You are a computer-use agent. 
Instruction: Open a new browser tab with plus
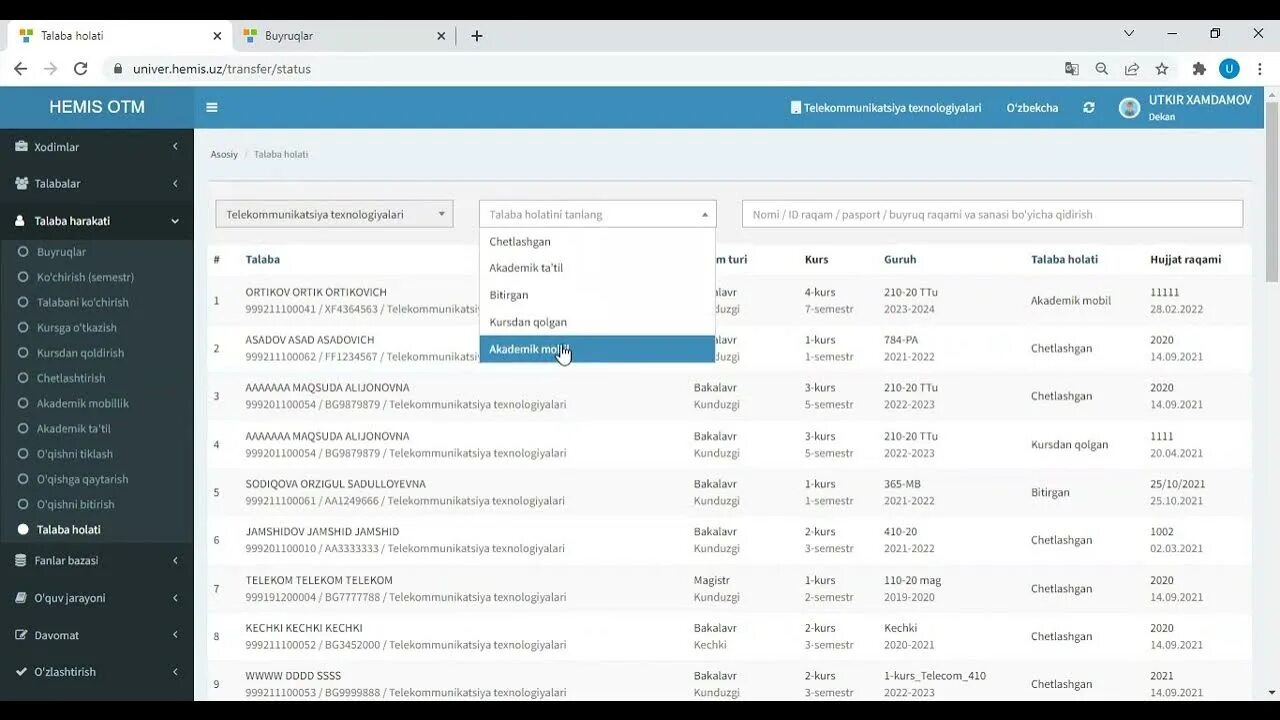click(x=477, y=36)
